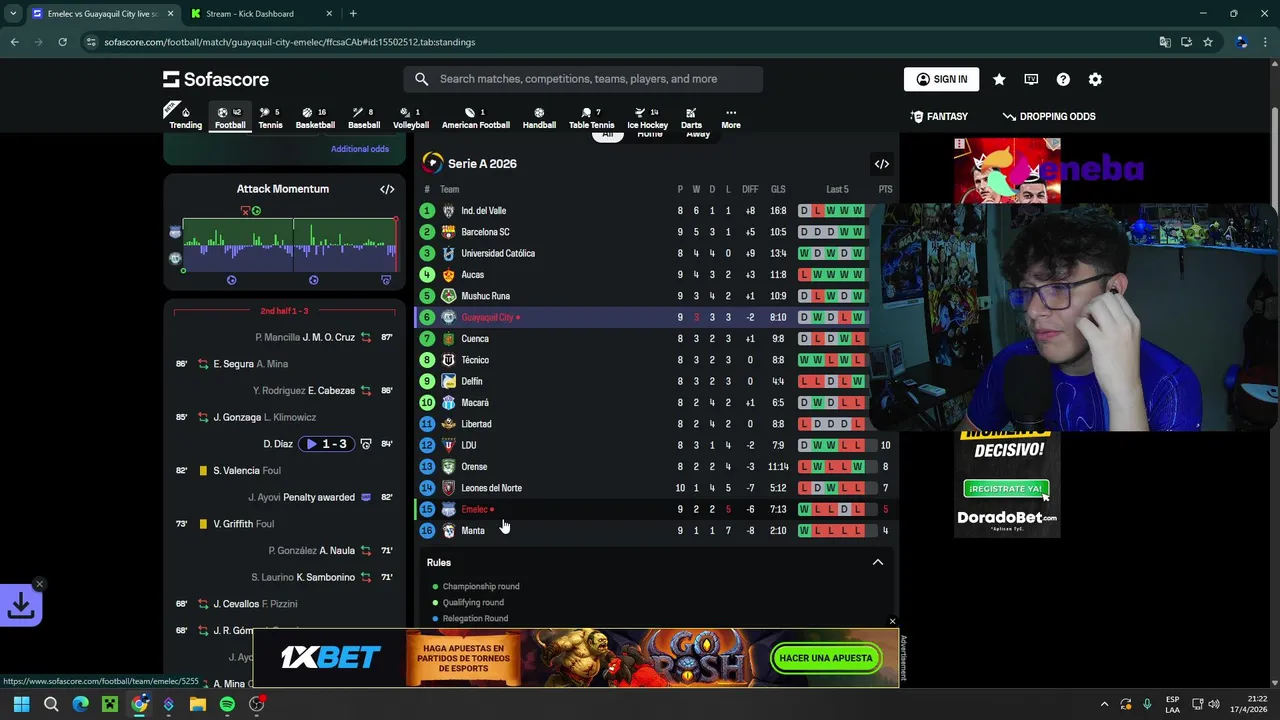Screen dimensions: 1280x720
Task: Open the American Football category
Action: tap(476, 118)
